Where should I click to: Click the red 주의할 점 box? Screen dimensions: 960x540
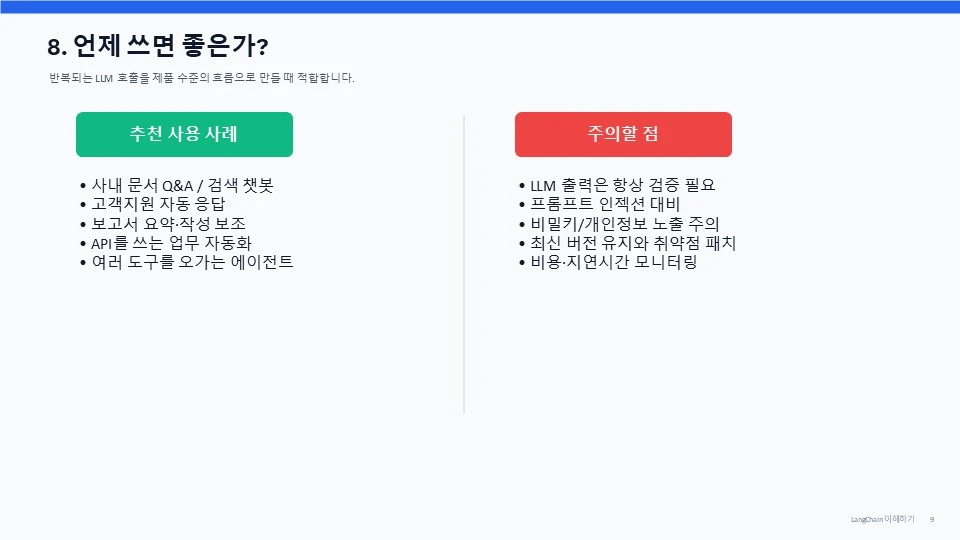pyautogui.click(x=623, y=134)
